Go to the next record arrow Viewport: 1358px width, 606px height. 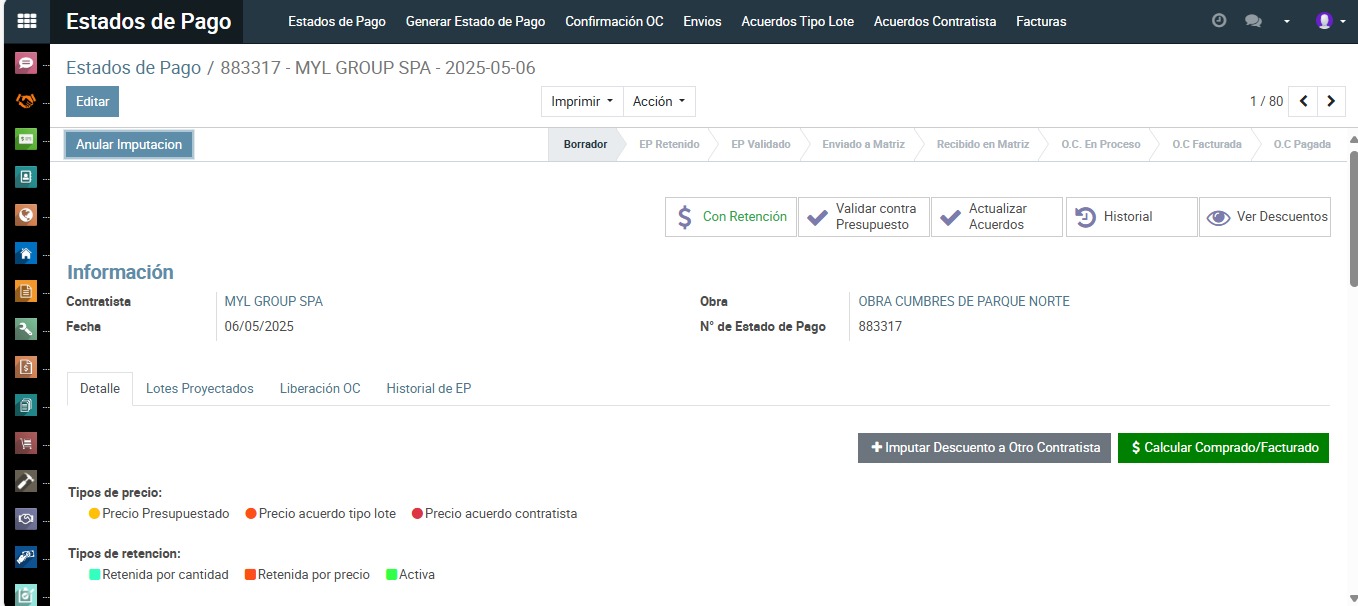1331,101
